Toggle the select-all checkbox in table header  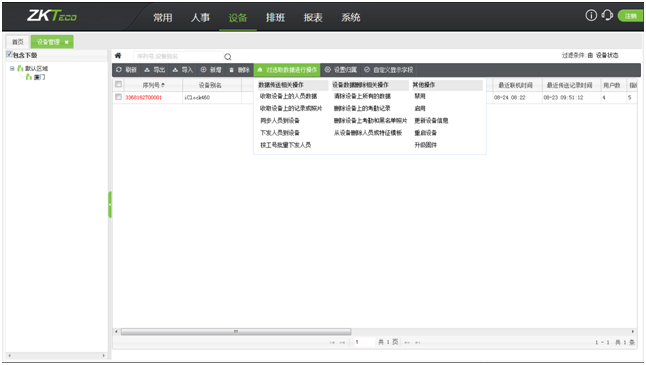tap(119, 84)
